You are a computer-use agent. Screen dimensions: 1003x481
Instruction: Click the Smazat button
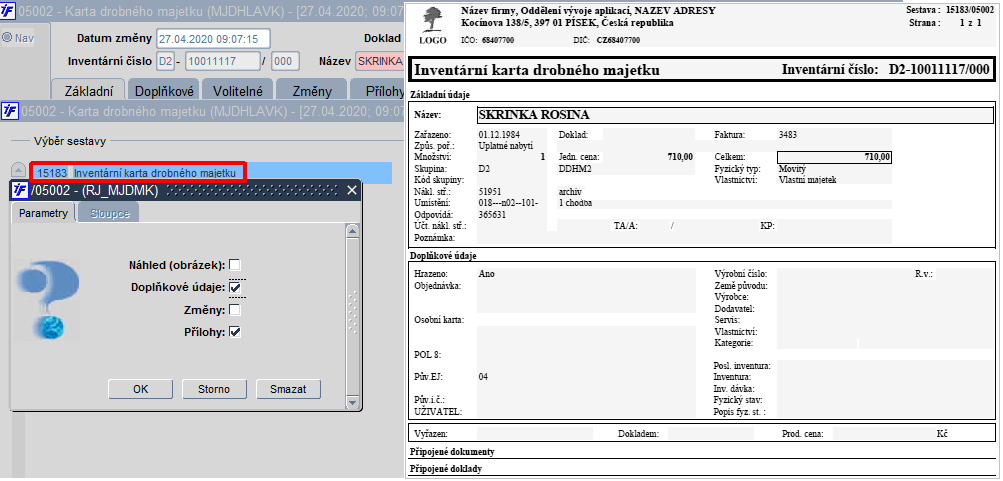point(288,389)
